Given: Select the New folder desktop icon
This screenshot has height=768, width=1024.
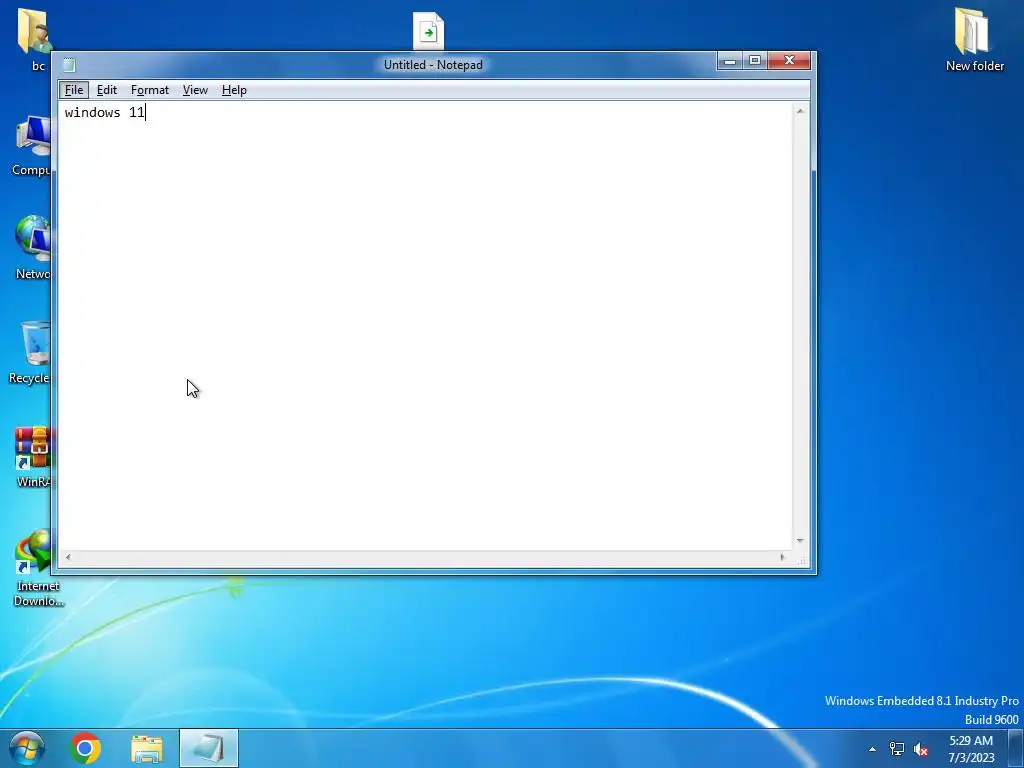Looking at the screenshot, I should (x=974, y=39).
